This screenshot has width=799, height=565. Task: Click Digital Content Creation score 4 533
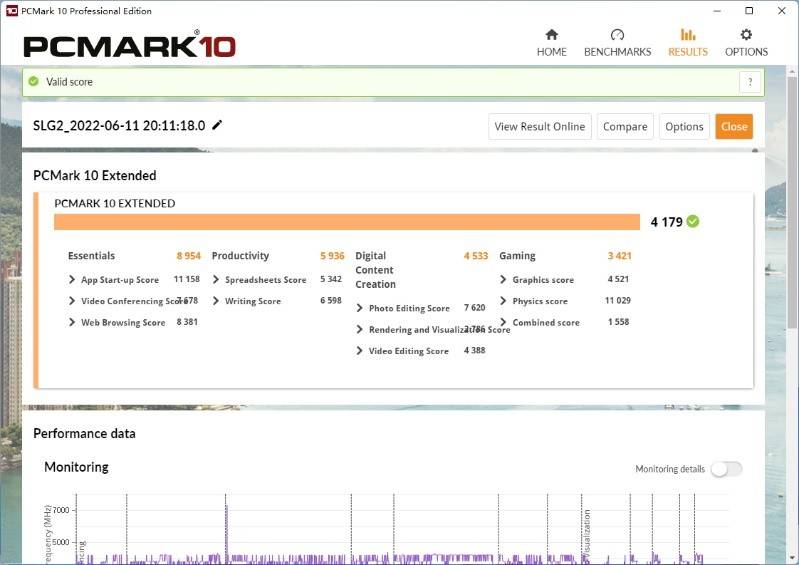(476, 256)
